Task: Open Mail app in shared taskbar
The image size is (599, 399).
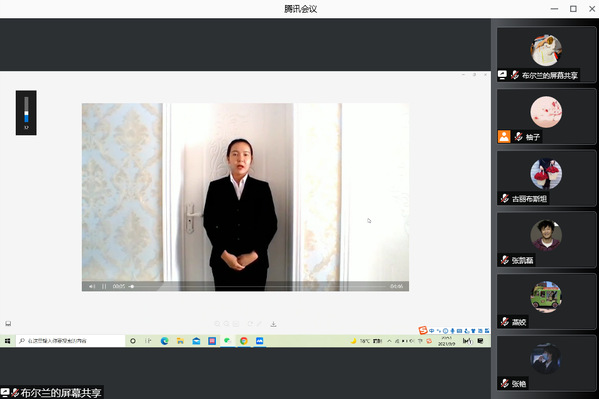Action: pyautogui.click(x=196, y=341)
